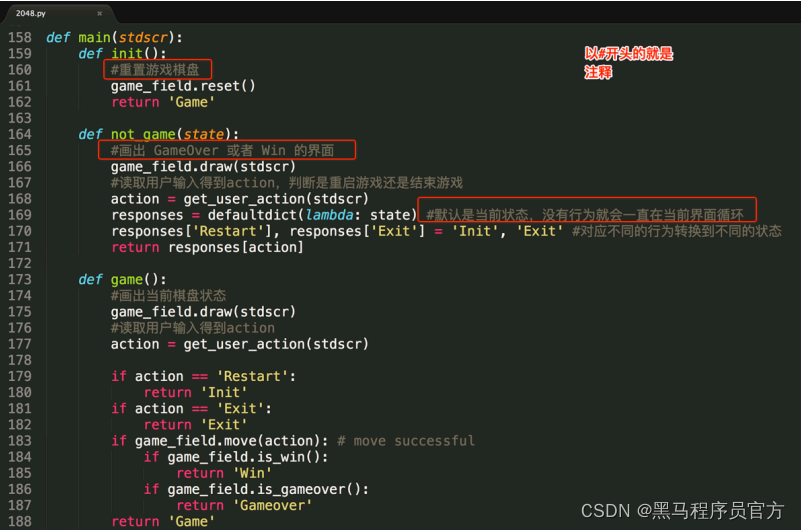Close the 2048.py tab
Image resolution: width=801 pixels, height=530 pixels.
pyautogui.click(x=100, y=14)
